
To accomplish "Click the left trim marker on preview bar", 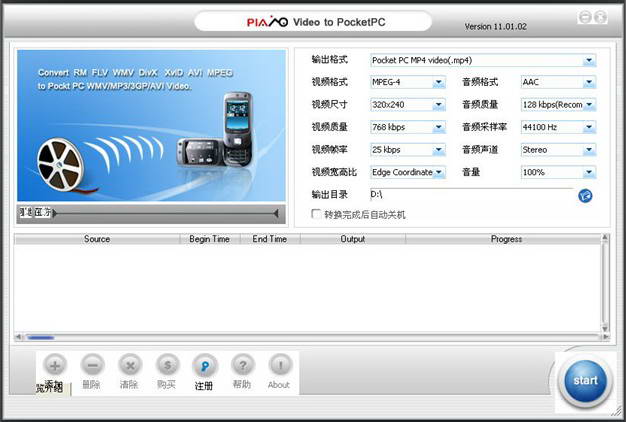I will click(x=54, y=214).
